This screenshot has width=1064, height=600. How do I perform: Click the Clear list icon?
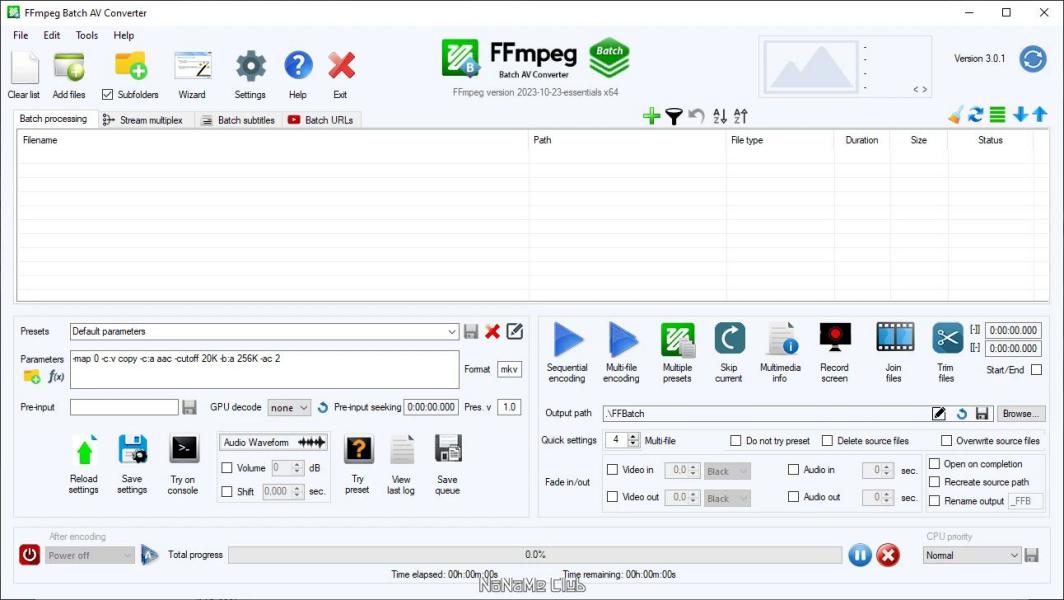[x=24, y=67]
